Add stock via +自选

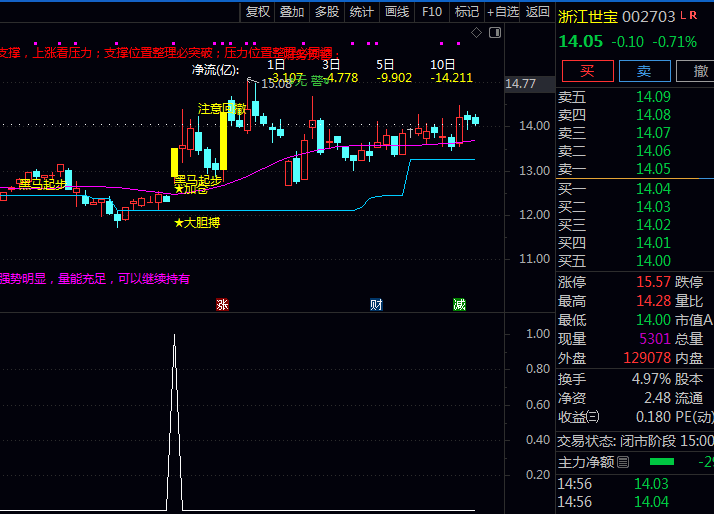(503, 12)
